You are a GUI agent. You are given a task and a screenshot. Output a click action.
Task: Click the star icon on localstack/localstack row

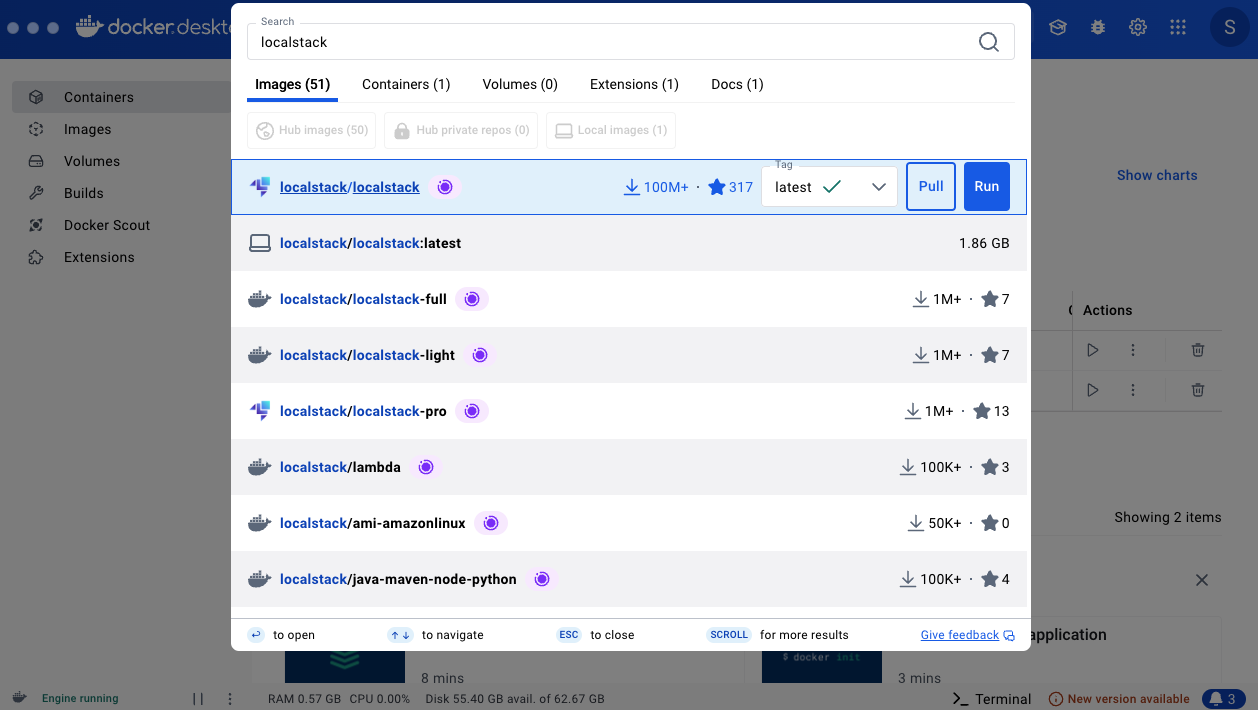(716, 187)
